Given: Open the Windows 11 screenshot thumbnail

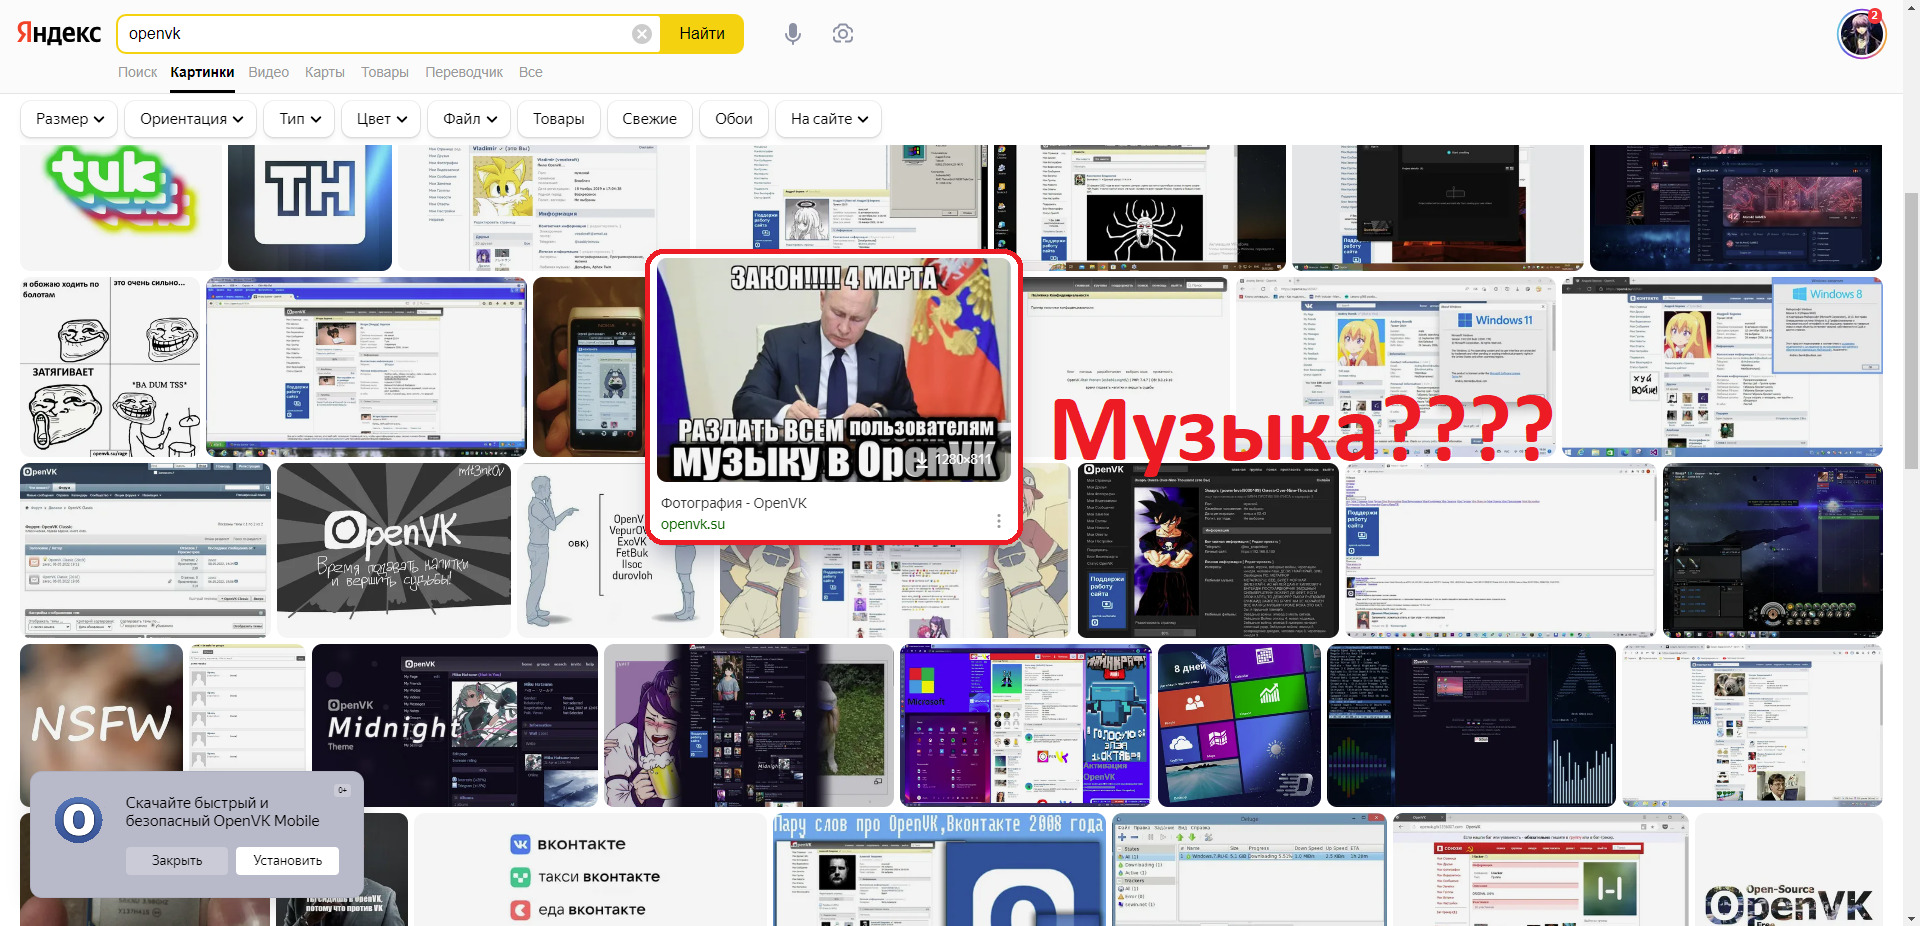Looking at the screenshot, I should [1395, 367].
